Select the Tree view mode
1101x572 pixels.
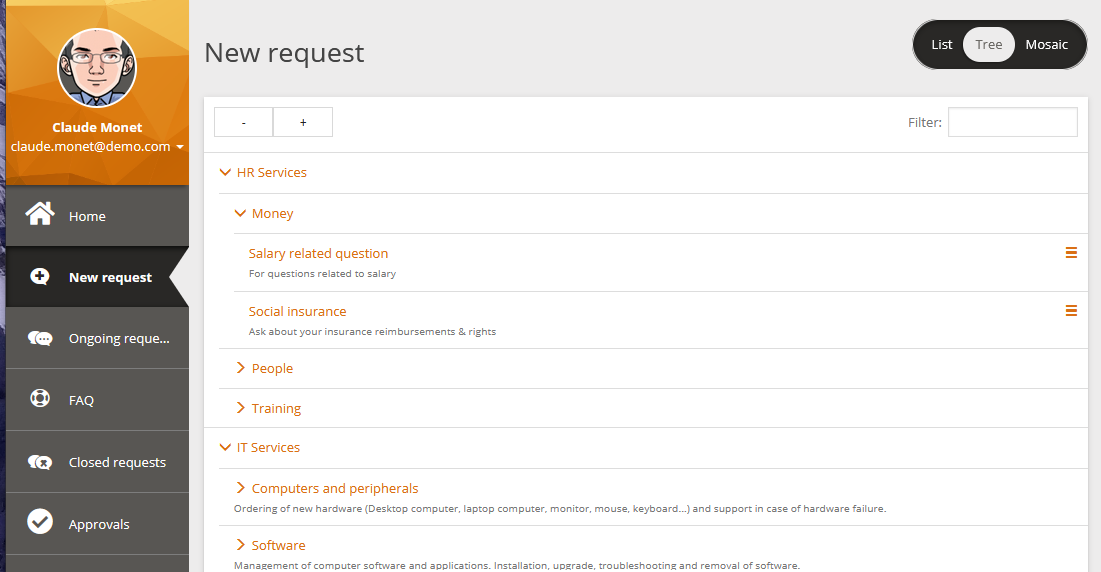point(988,45)
